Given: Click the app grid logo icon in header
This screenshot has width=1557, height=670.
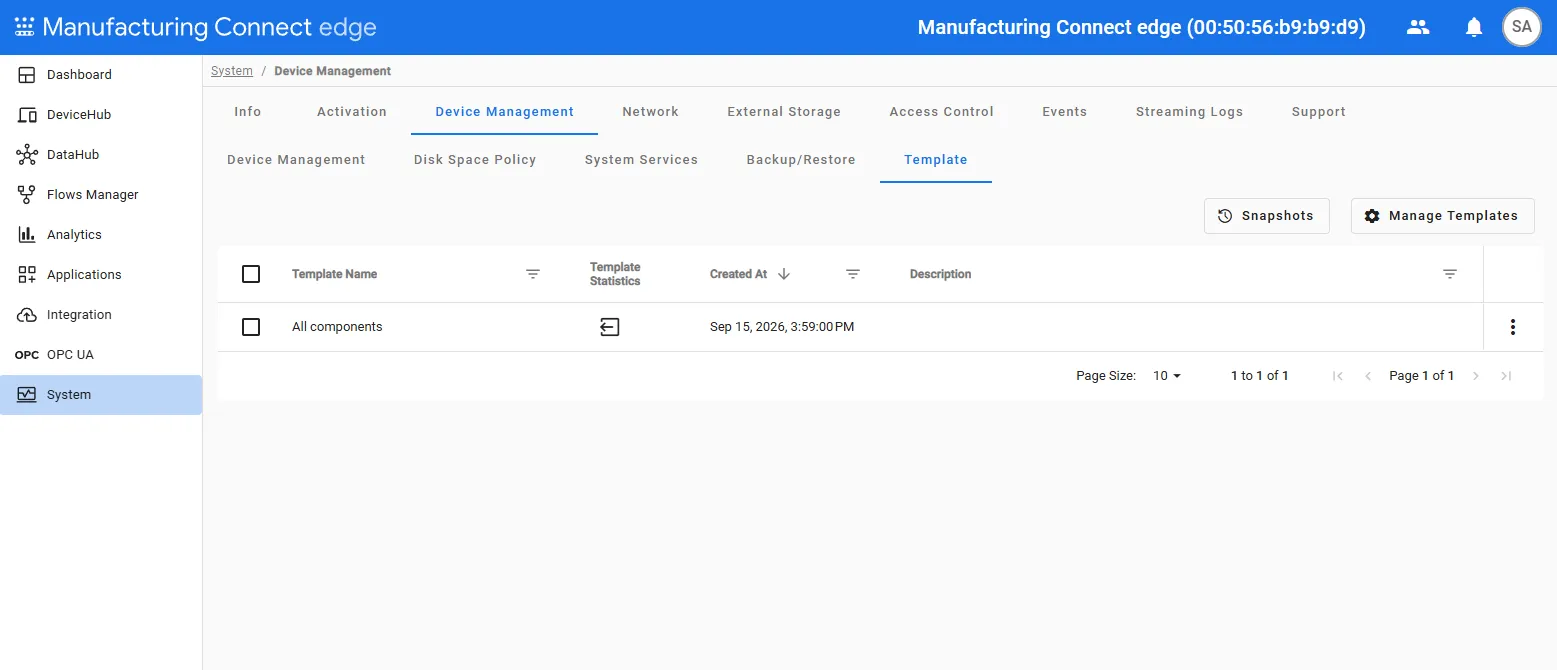Looking at the screenshot, I should (x=24, y=27).
